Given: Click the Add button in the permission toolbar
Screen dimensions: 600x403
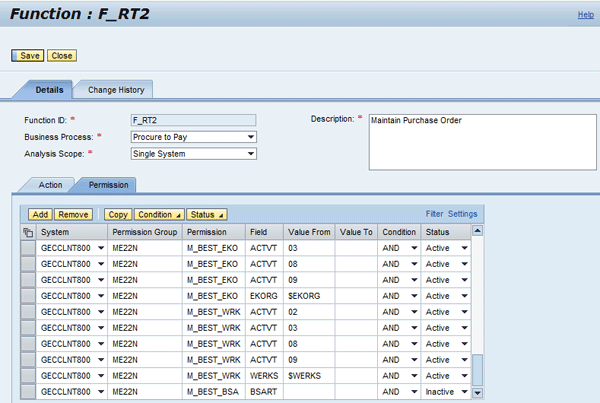Looking at the screenshot, I should 40,214.
